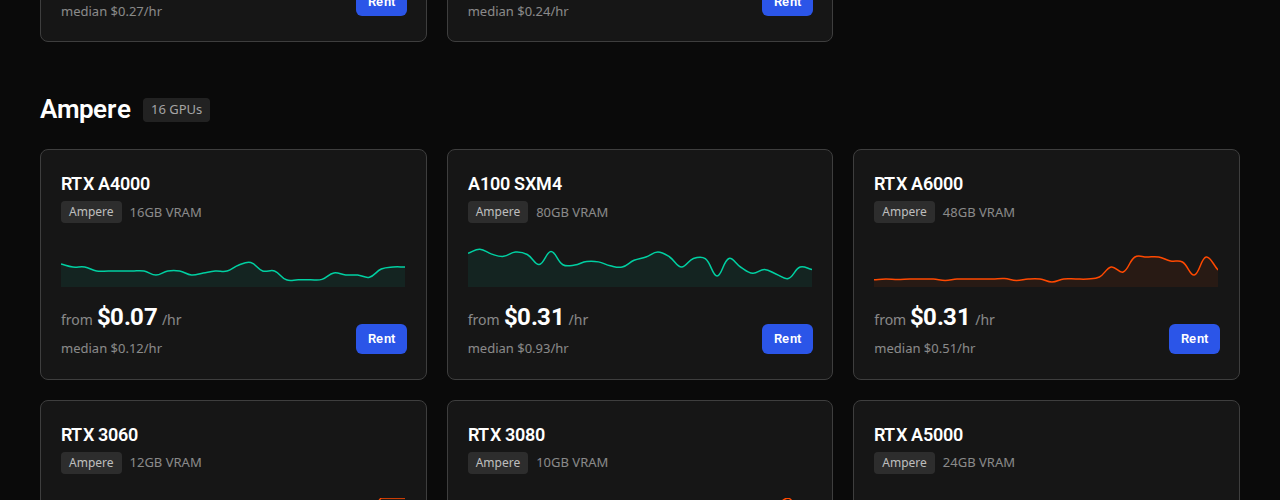Click the Ampere tag on RTX A5000
Screen dimensions: 1280x500
pos(904,463)
